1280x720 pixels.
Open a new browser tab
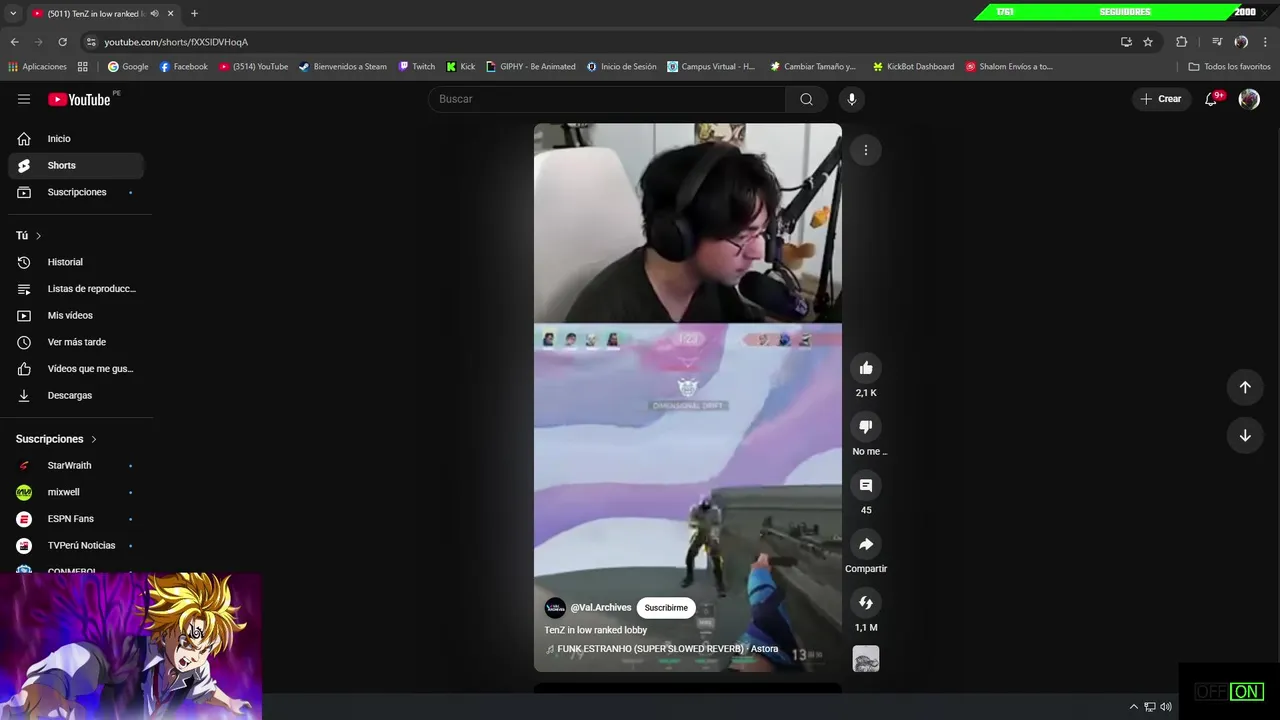click(194, 13)
